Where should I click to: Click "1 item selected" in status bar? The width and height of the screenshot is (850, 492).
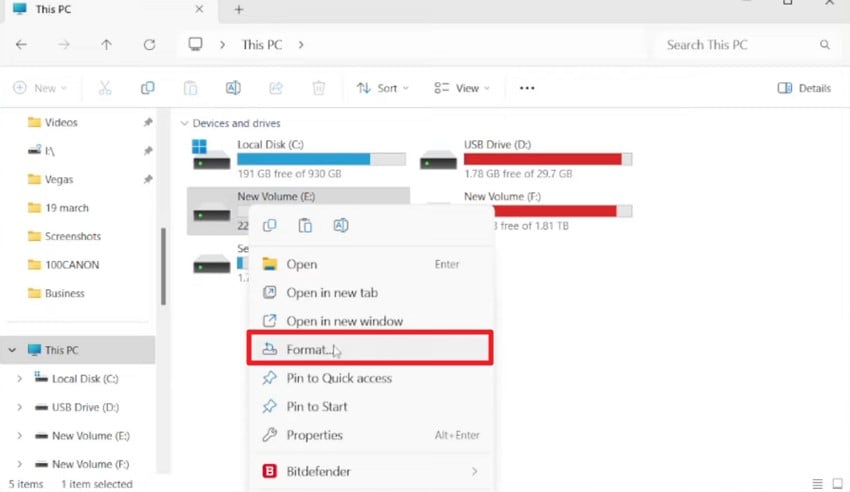96,484
